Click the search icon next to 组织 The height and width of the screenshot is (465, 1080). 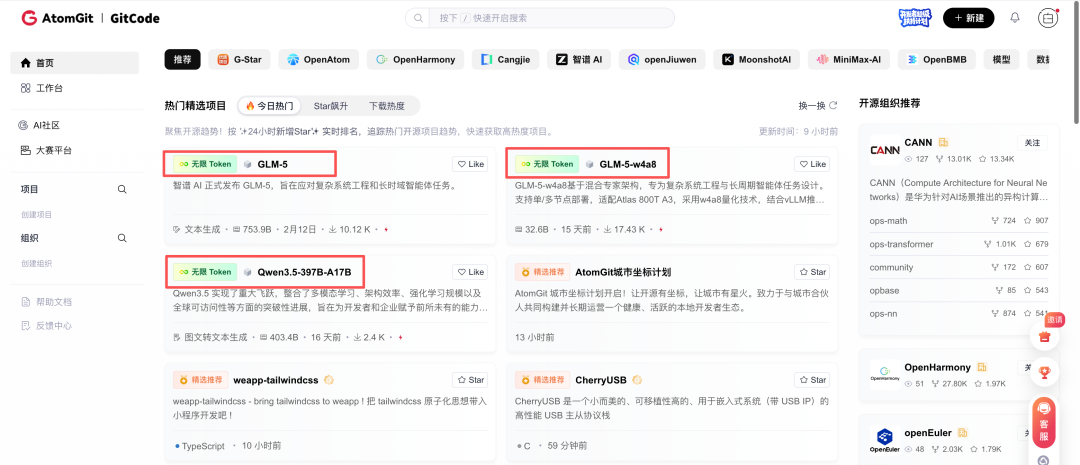click(122, 238)
